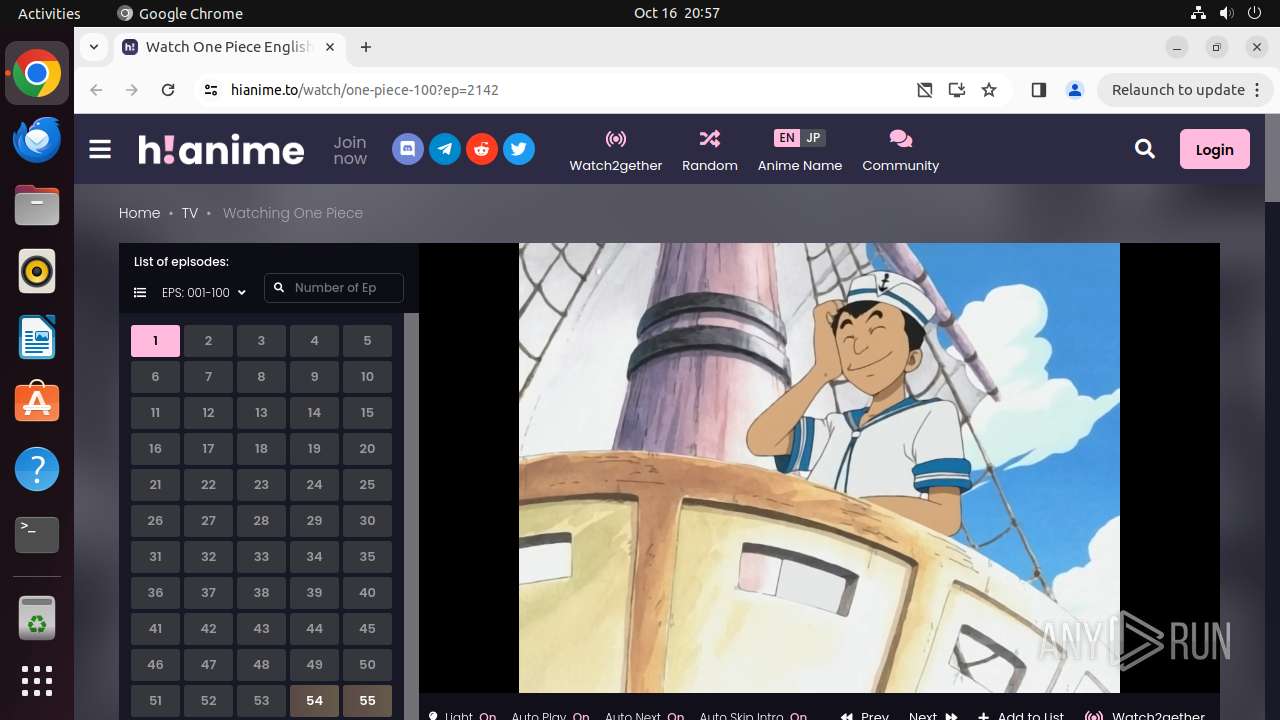Viewport: 1280px width, 720px height.
Task: Select the Watch One Piece English tab
Action: (x=230, y=47)
